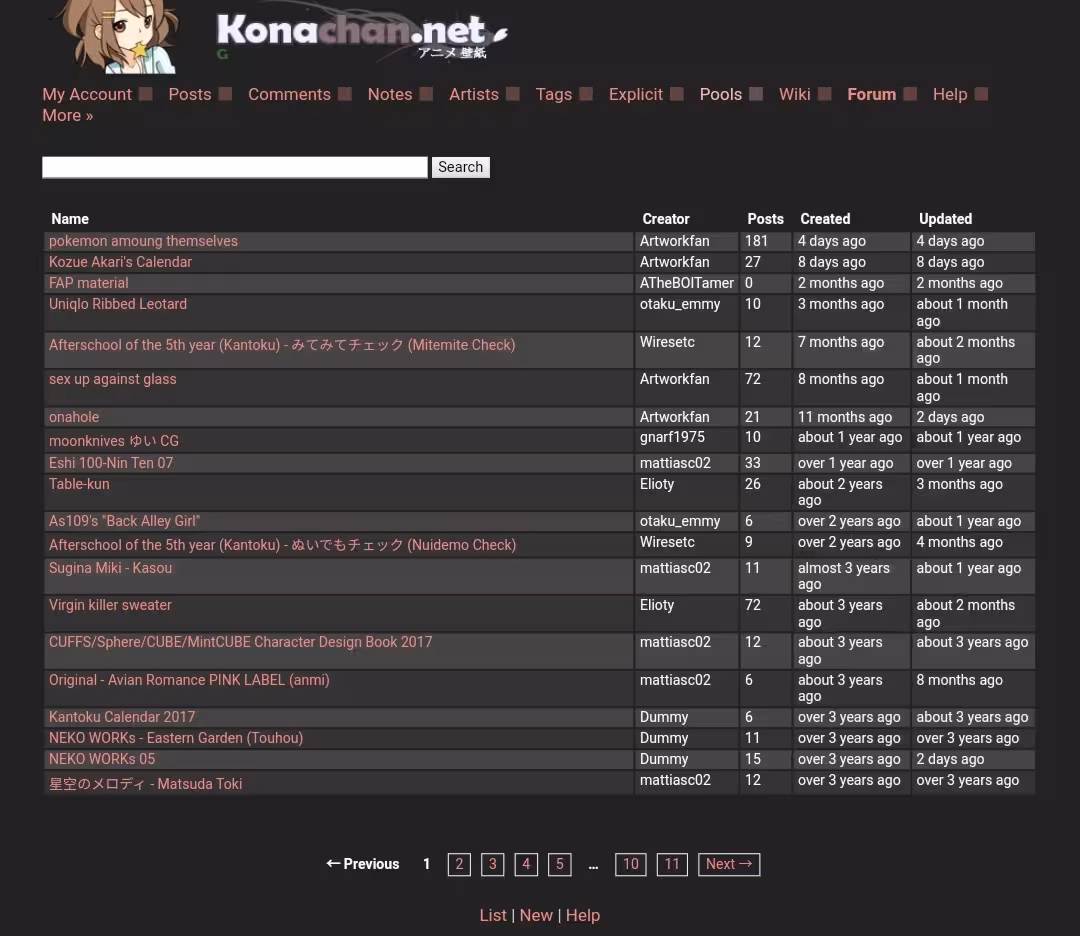The image size is (1080, 936).
Task: Open the Notes section
Action: click(x=390, y=94)
